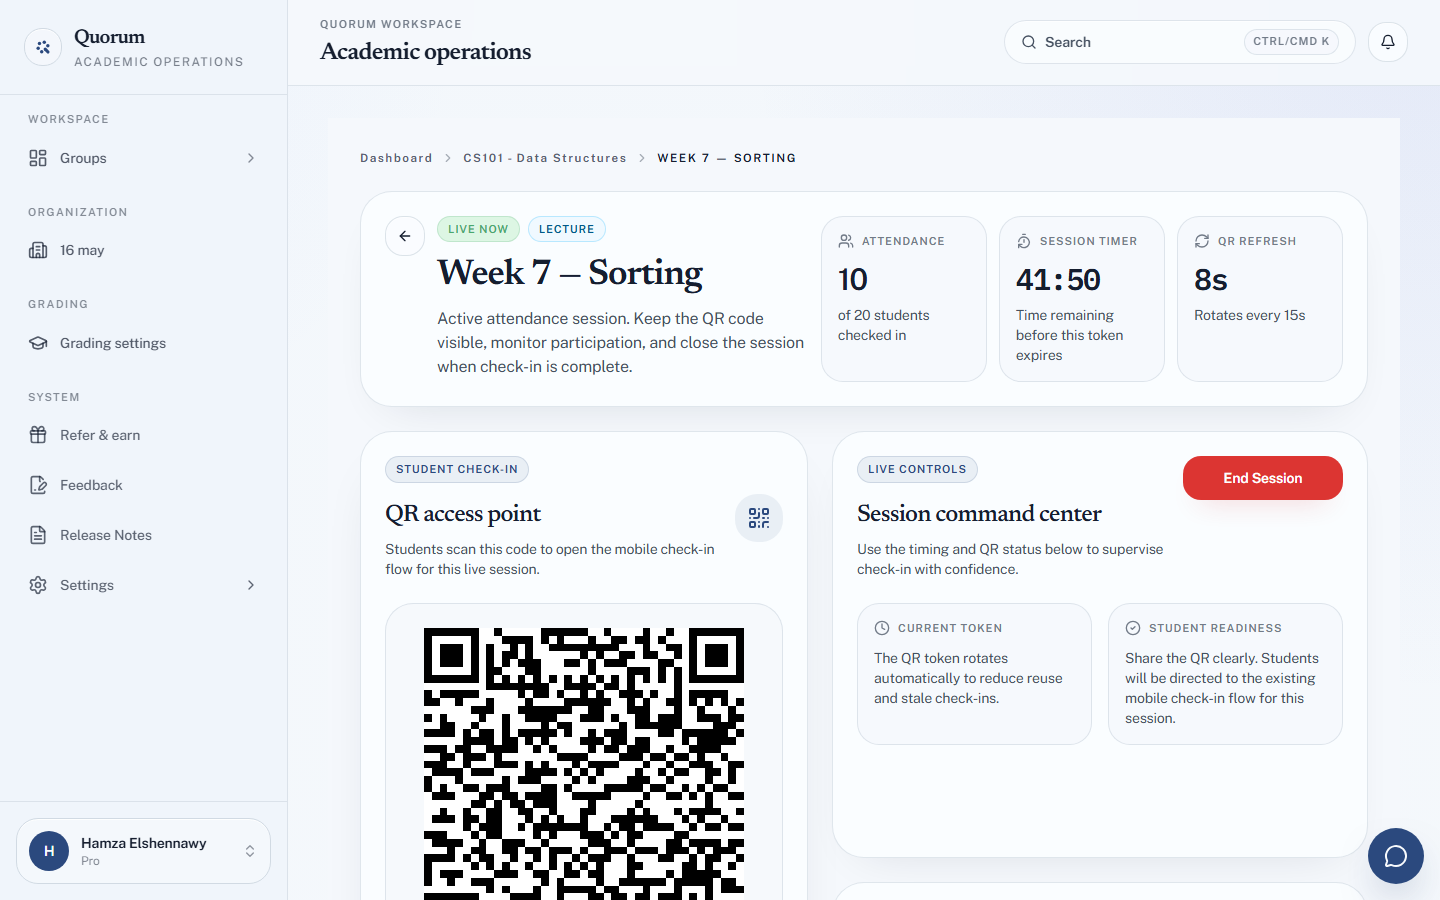
Task: Click the Hamza Elshennawy avatar
Action: pos(49,851)
